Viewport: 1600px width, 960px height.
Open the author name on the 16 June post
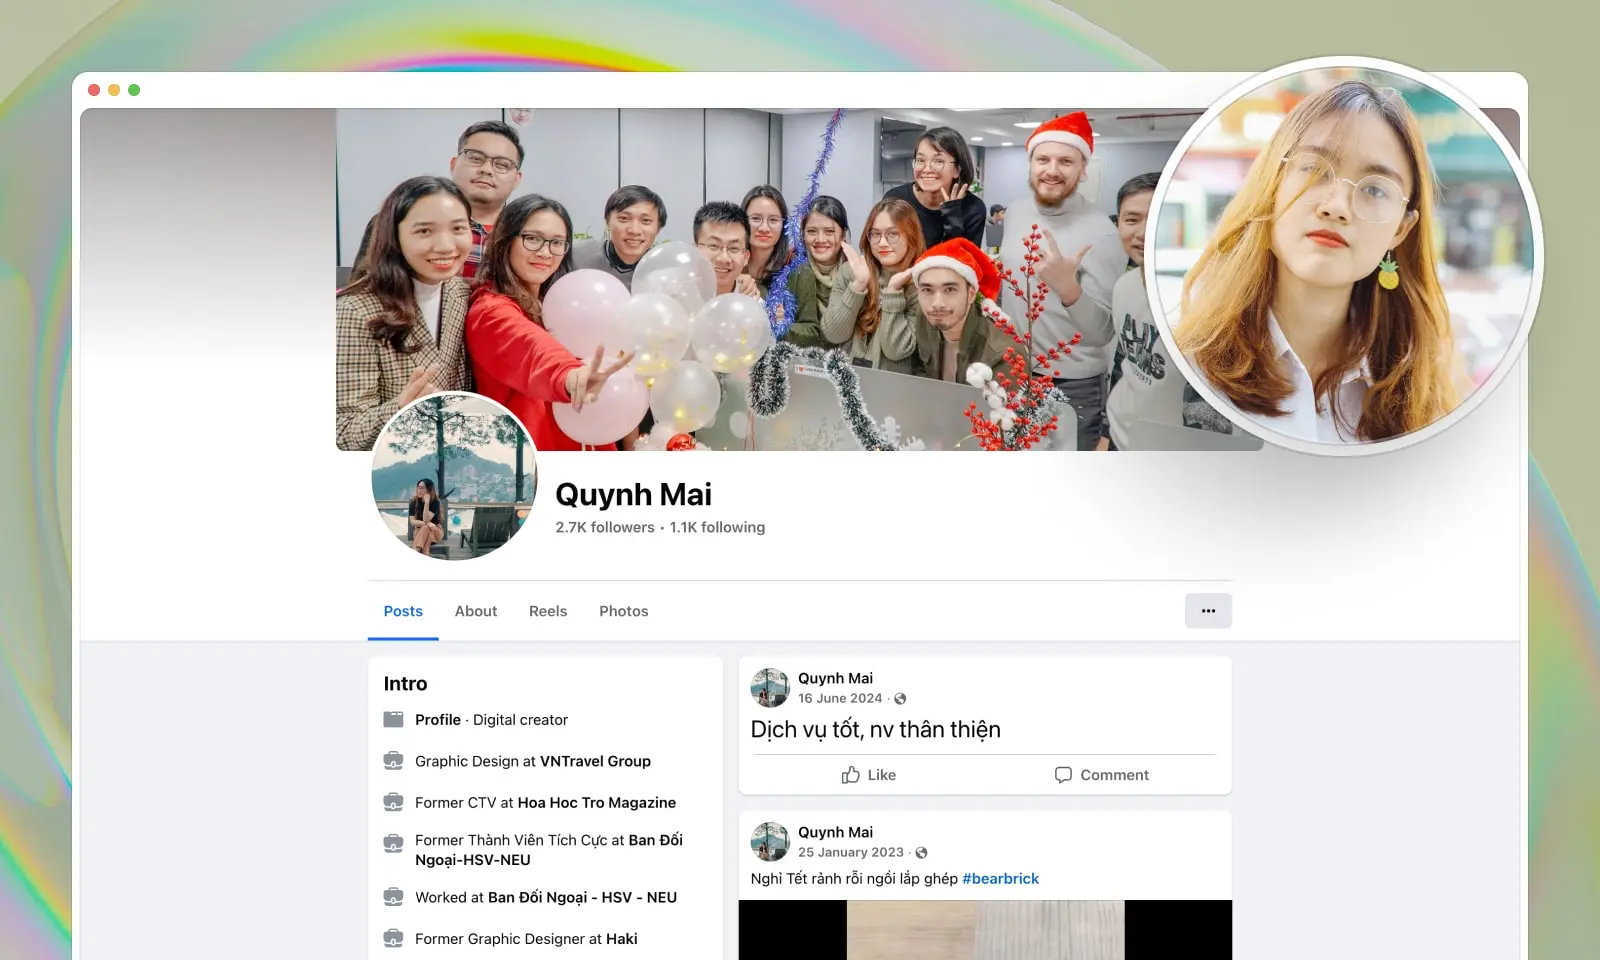point(835,678)
